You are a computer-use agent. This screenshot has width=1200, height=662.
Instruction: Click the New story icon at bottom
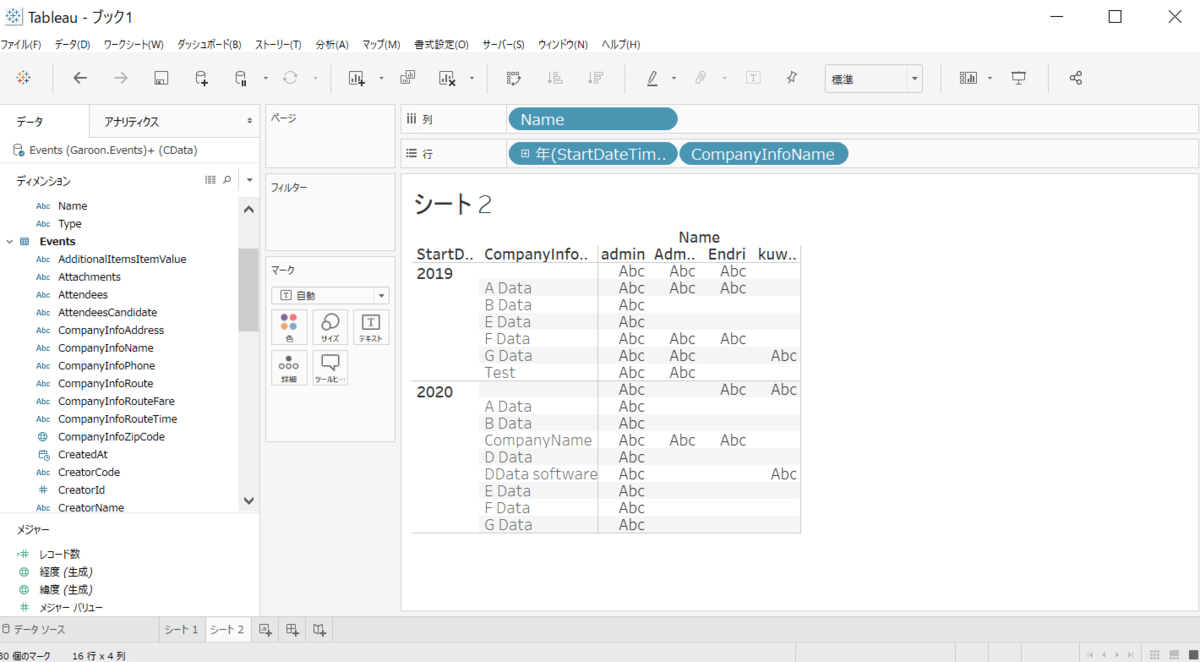[x=319, y=629]
